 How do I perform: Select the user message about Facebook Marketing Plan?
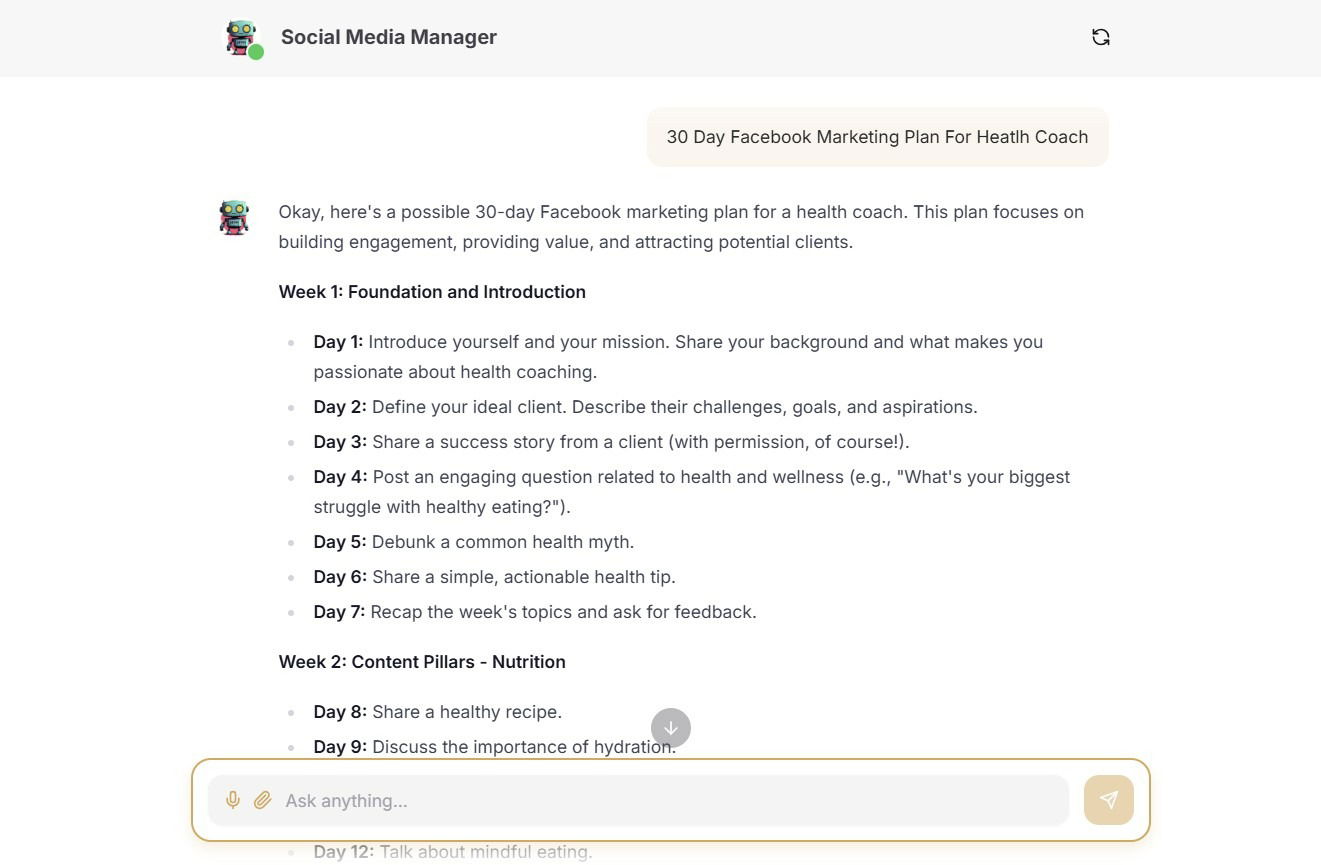pos(877,137)
